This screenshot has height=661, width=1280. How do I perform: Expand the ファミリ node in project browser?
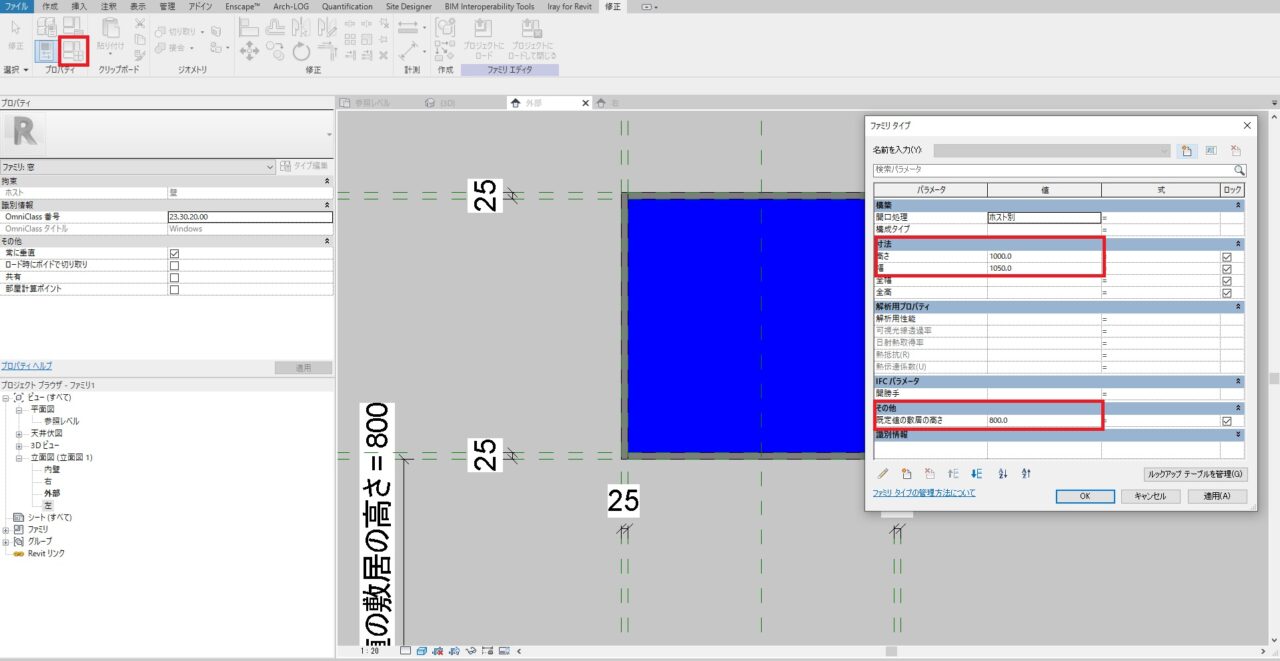[6, 529]
